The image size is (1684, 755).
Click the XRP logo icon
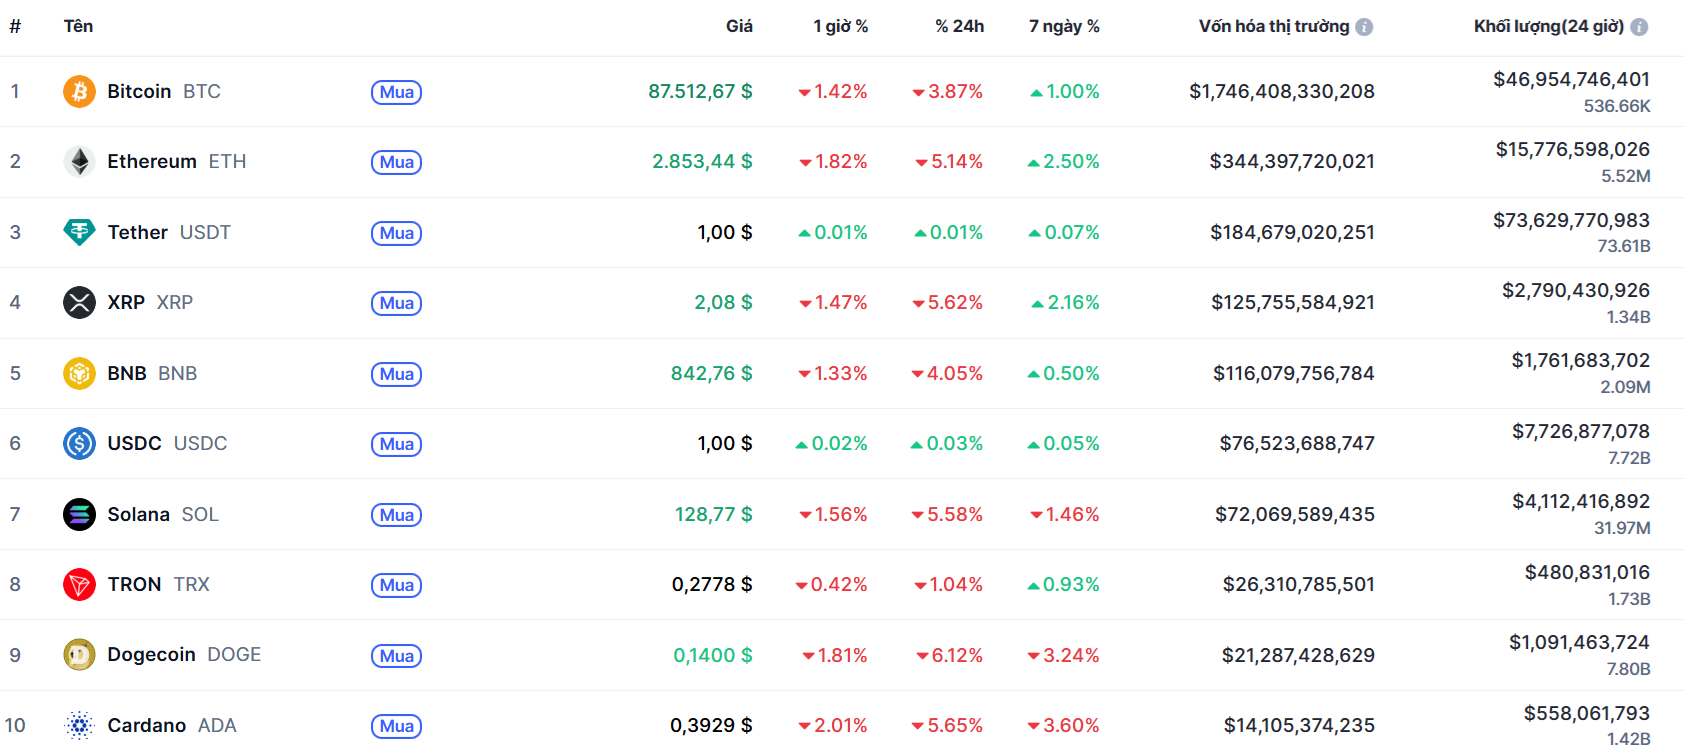pos(79,302)
